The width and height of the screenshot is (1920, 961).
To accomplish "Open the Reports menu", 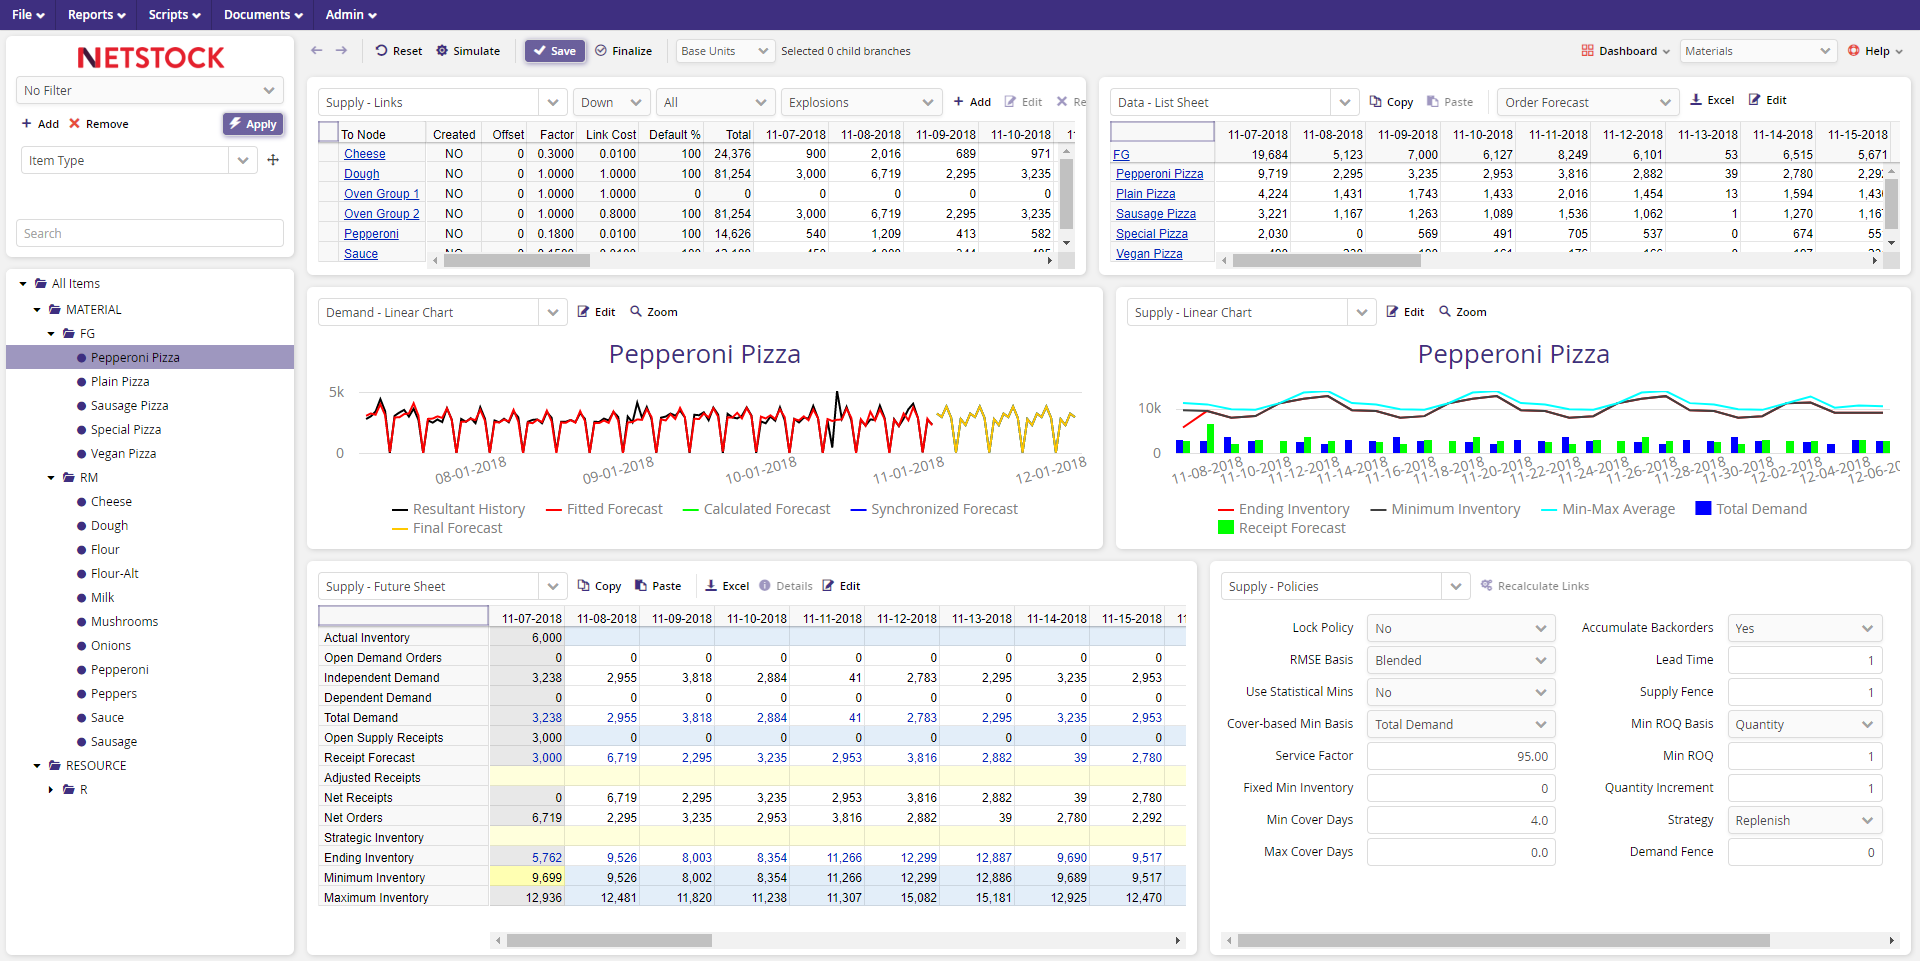I will tap(95, 14).
